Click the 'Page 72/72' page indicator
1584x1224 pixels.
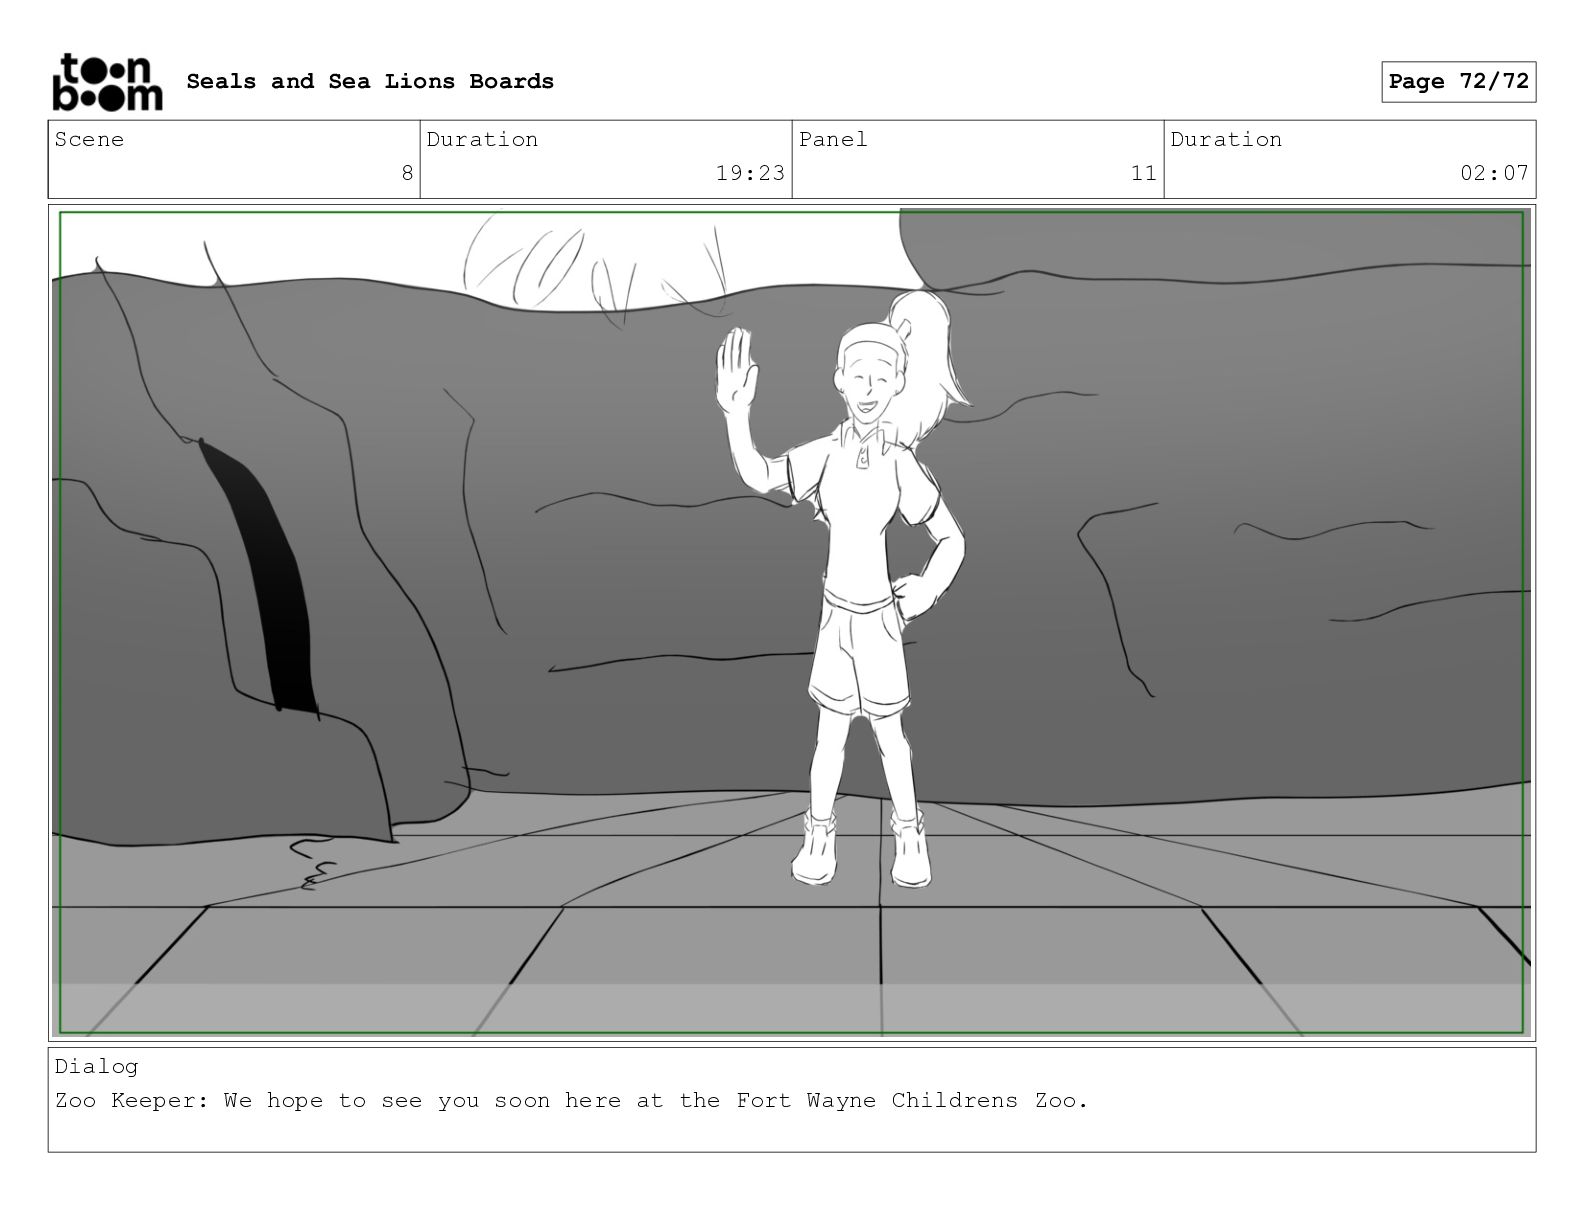pos(1458,82)
